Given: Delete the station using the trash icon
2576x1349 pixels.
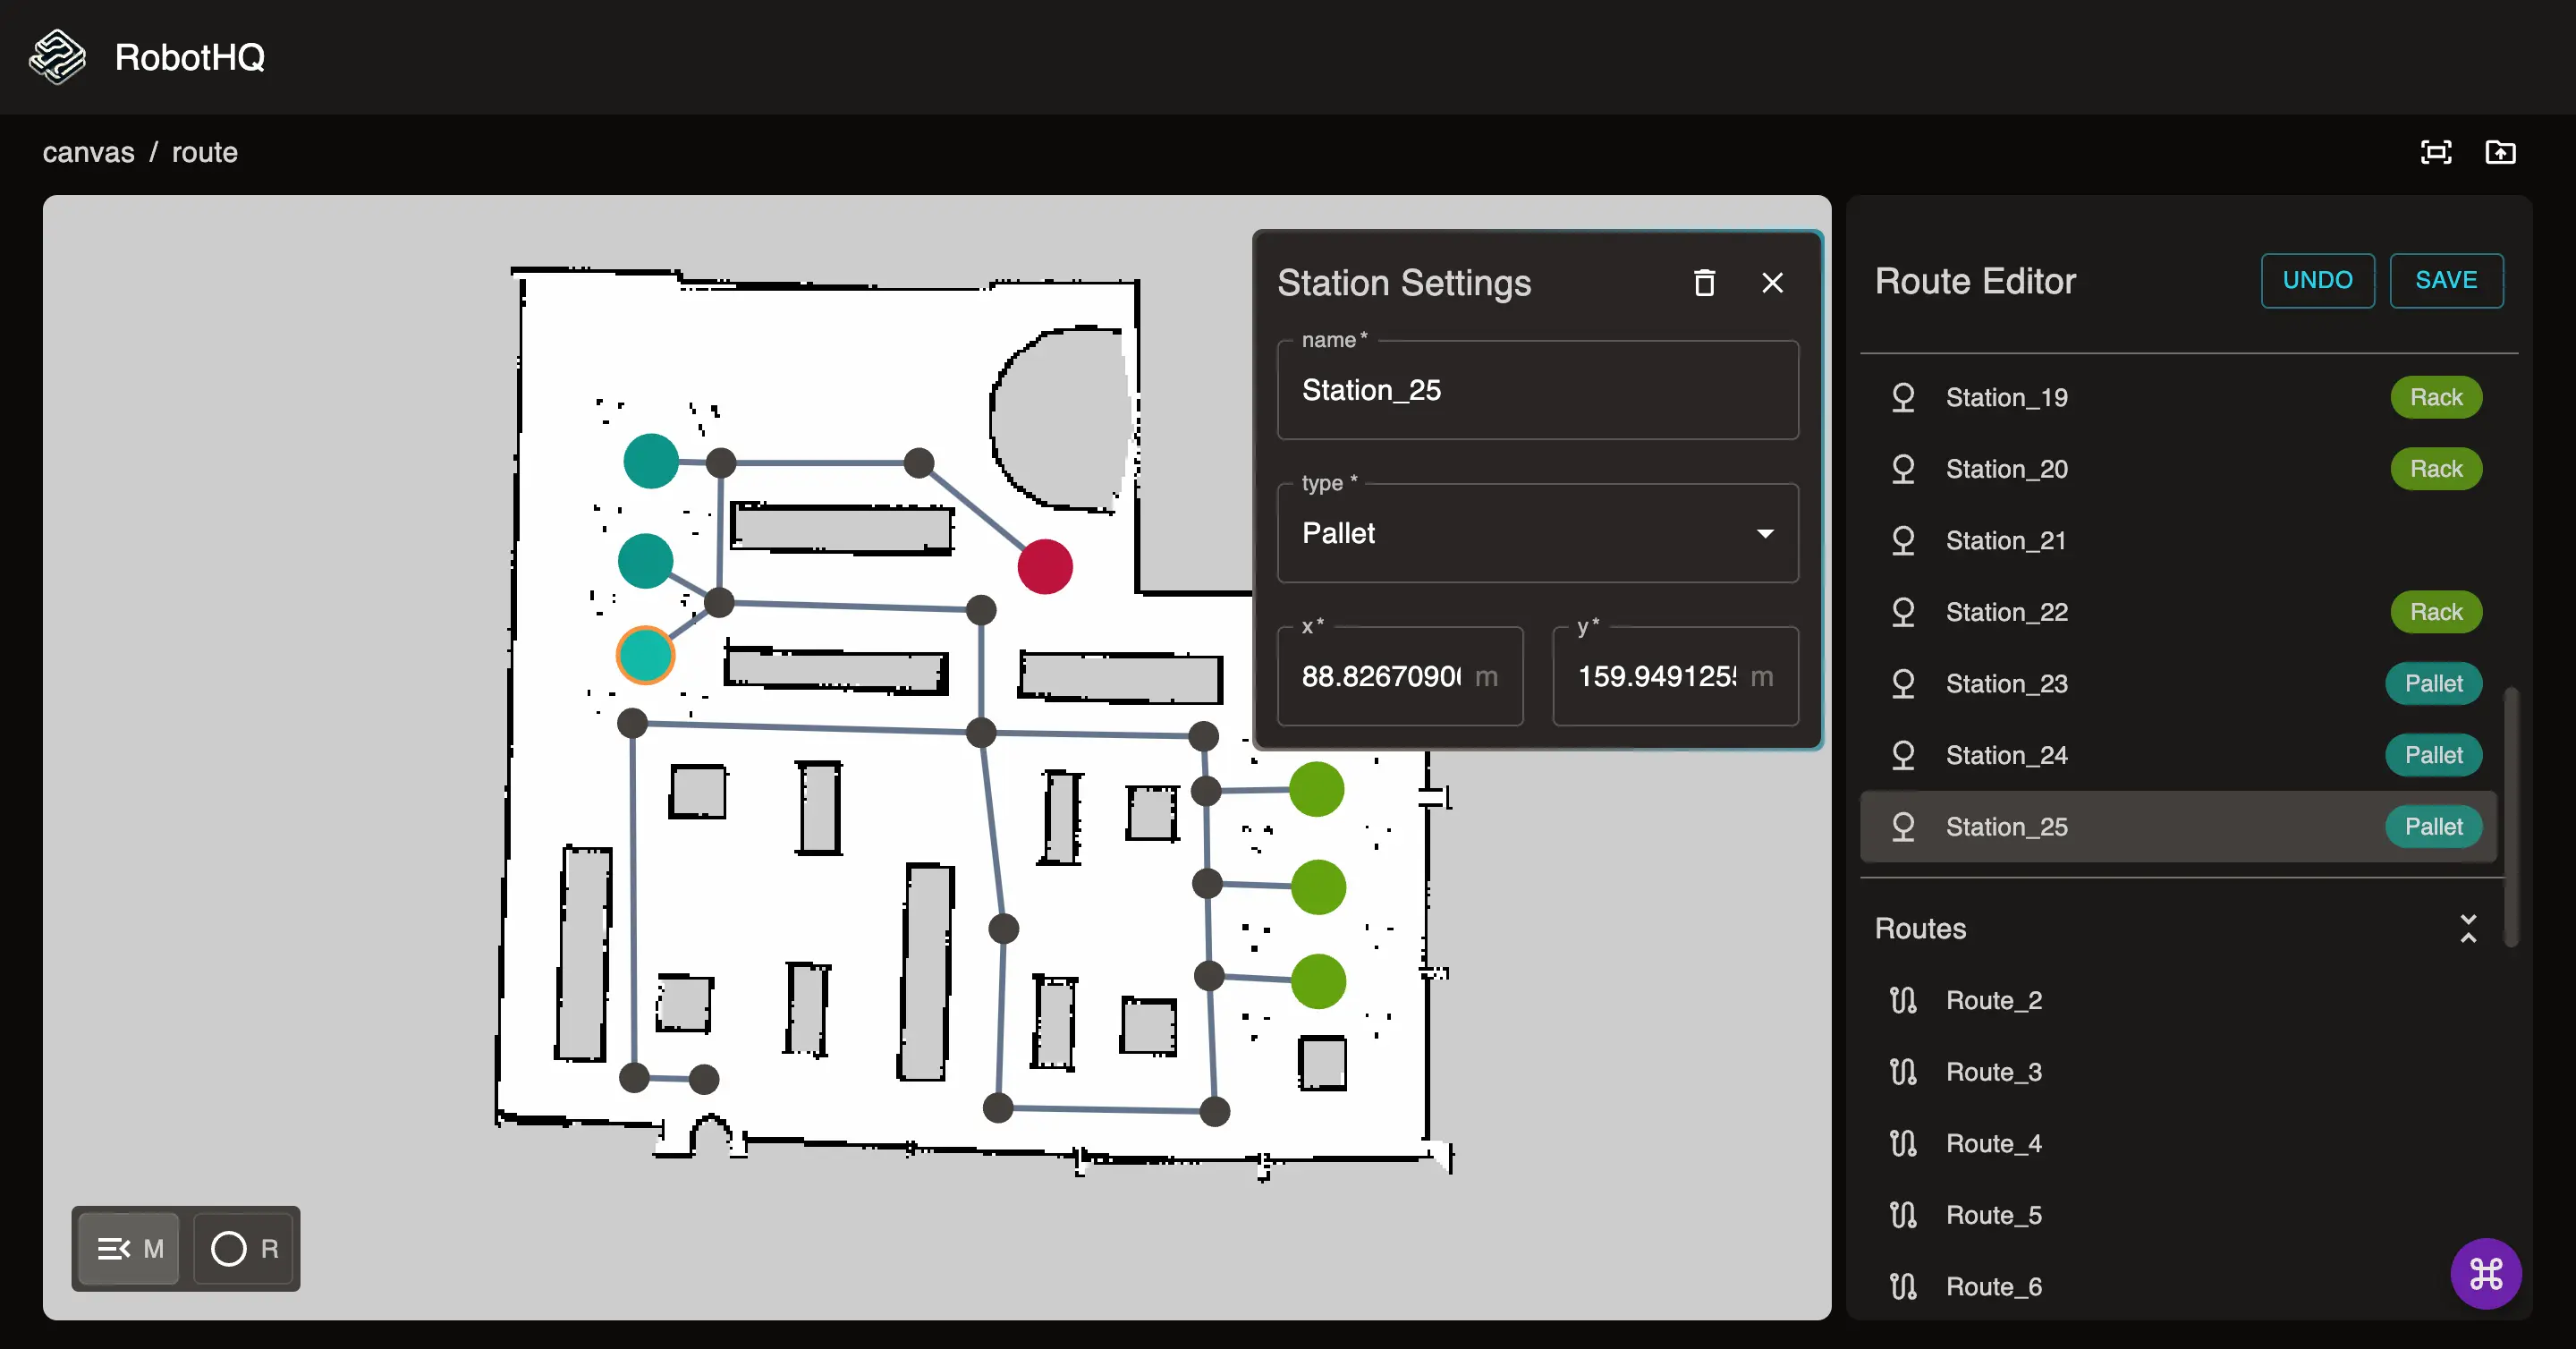Looking at the screenshot, I should (x=1705, y=282).
